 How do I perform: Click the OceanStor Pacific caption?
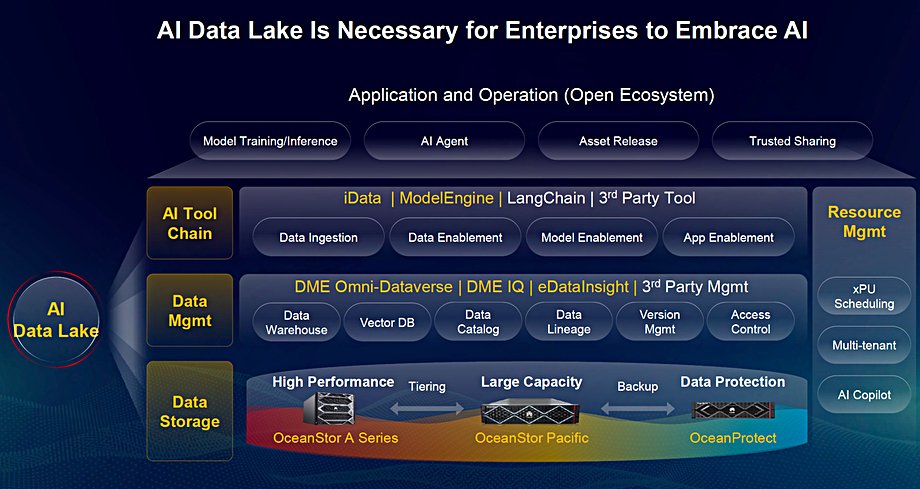pyautogui.click(x=532, y=438)
